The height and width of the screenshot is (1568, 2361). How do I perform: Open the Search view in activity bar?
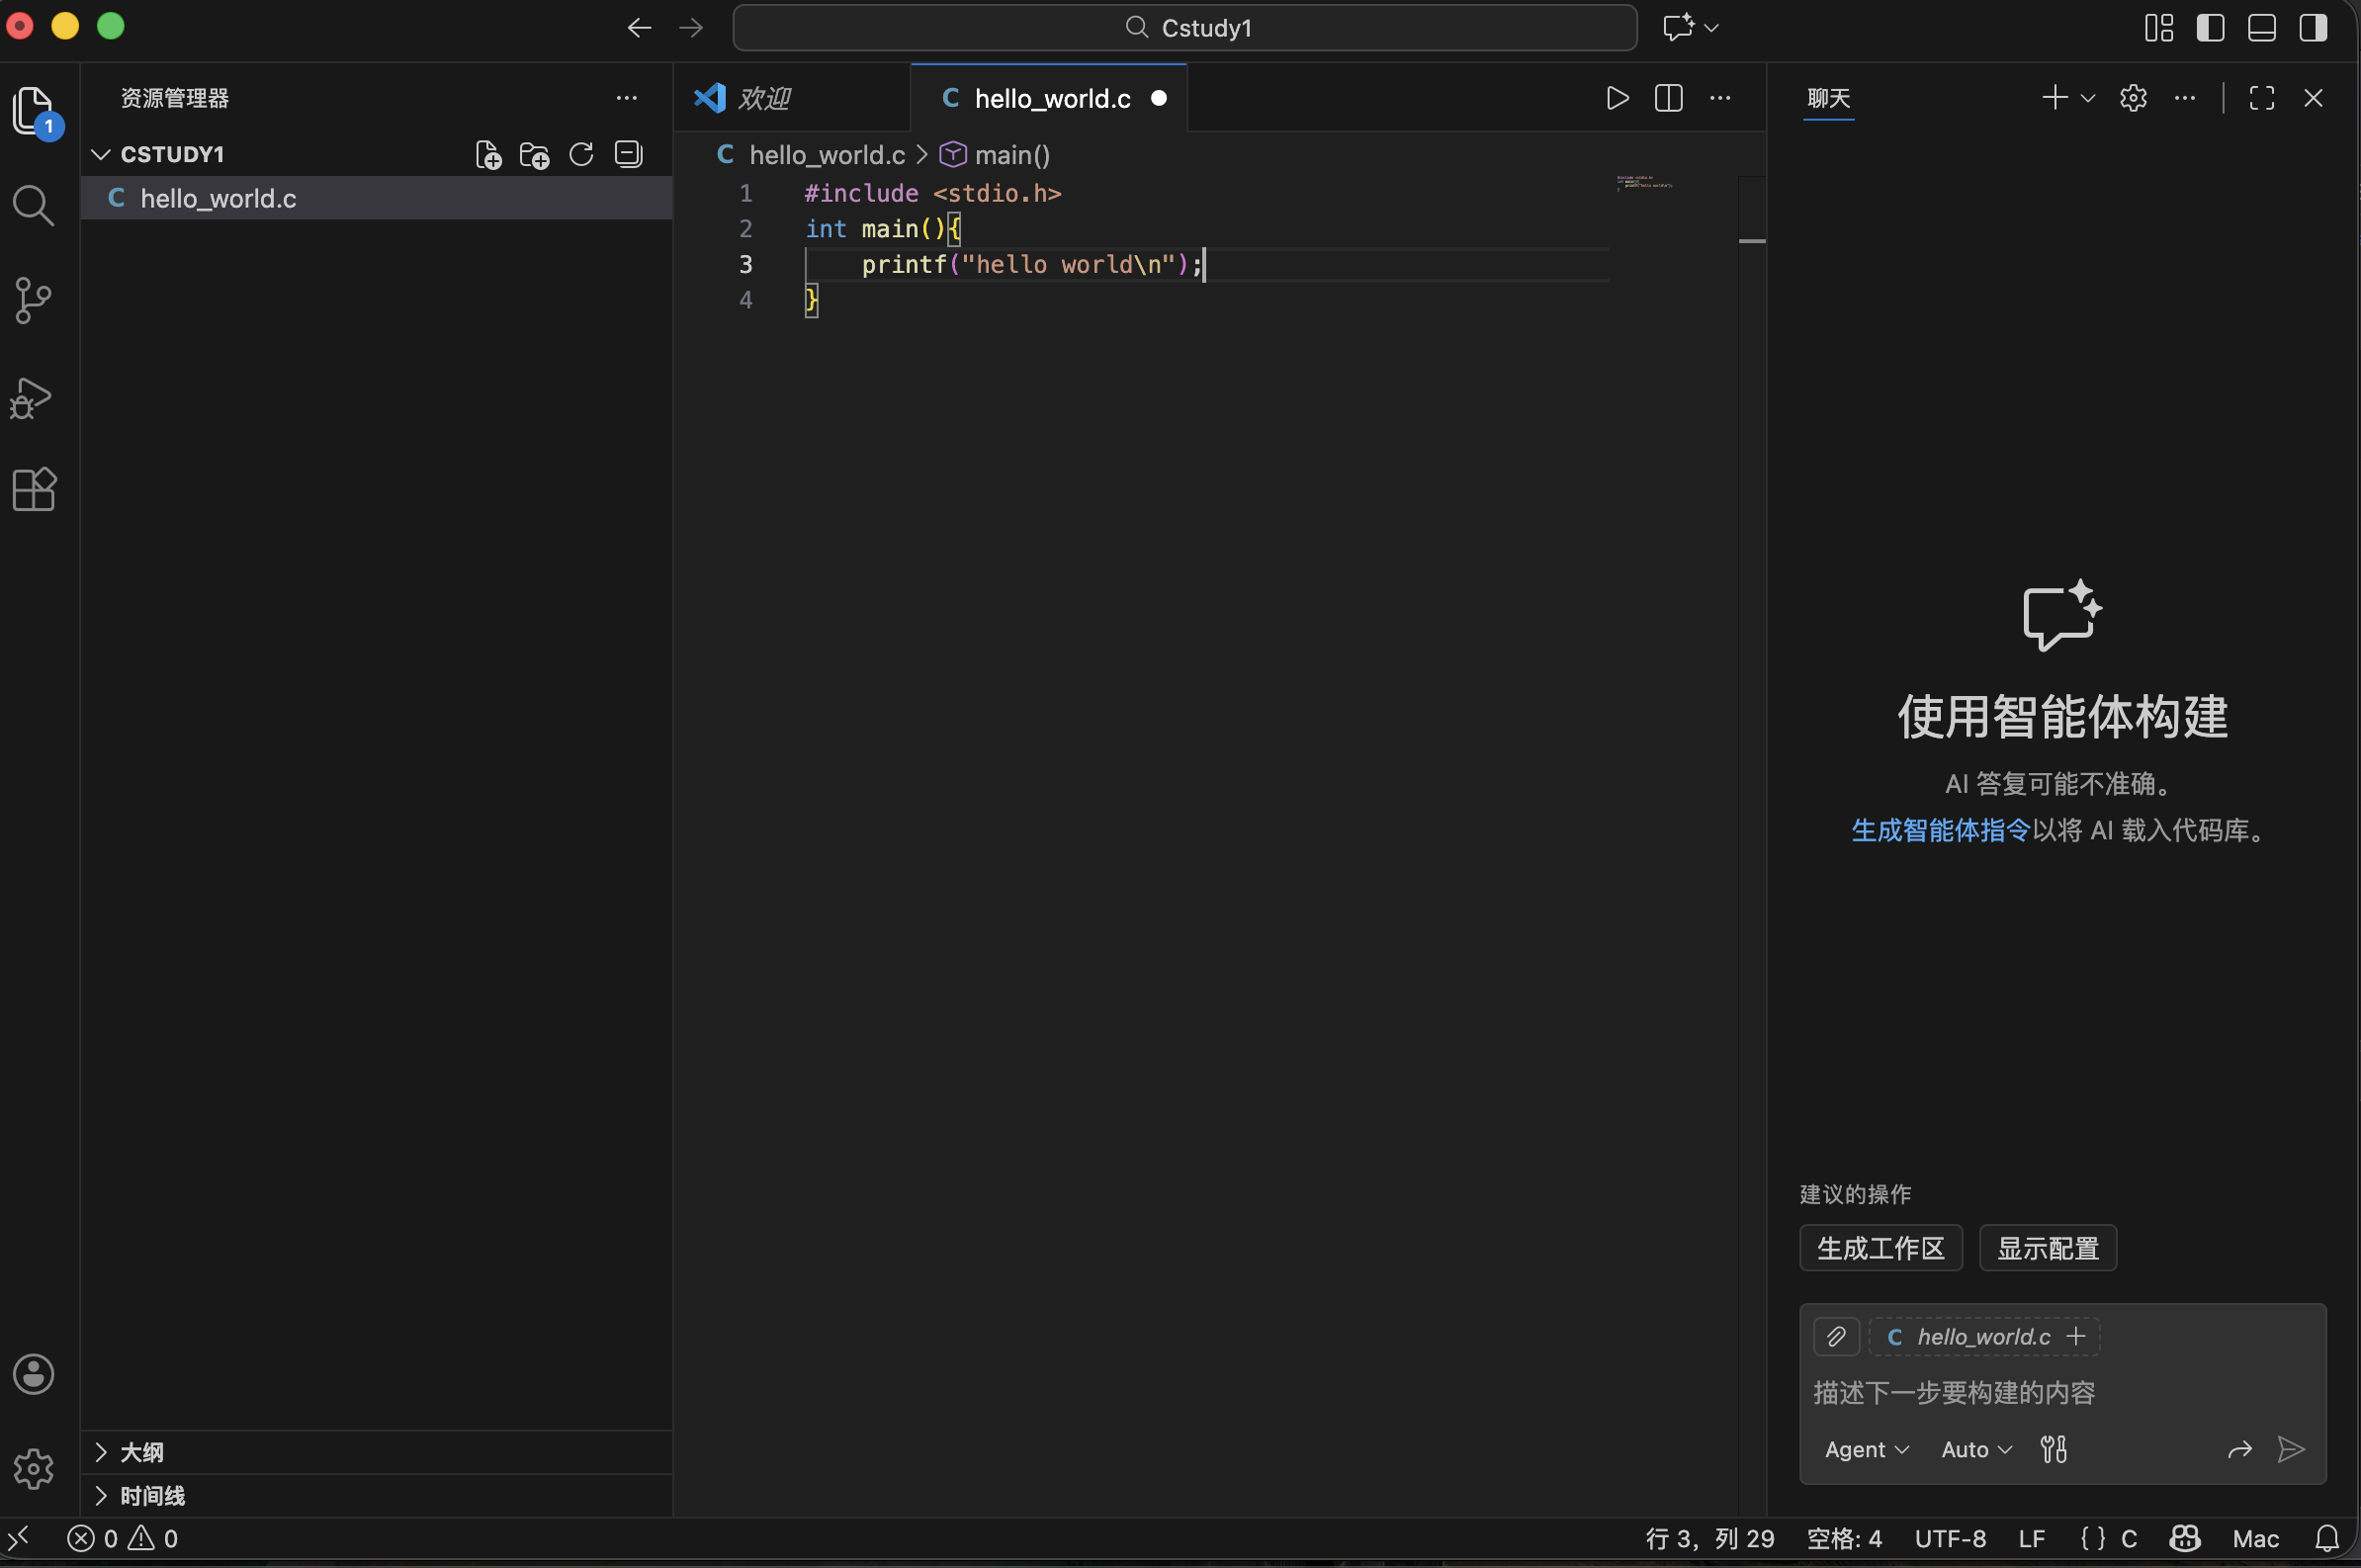pos(33,205)
